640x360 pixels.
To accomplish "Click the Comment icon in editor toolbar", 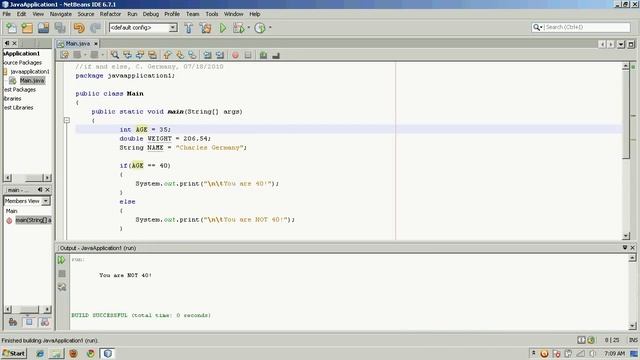I will 263,55.
